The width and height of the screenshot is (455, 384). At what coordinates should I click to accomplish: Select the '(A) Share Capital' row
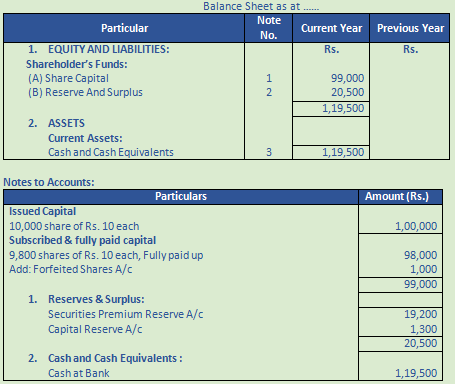click(x=68, y=78)
